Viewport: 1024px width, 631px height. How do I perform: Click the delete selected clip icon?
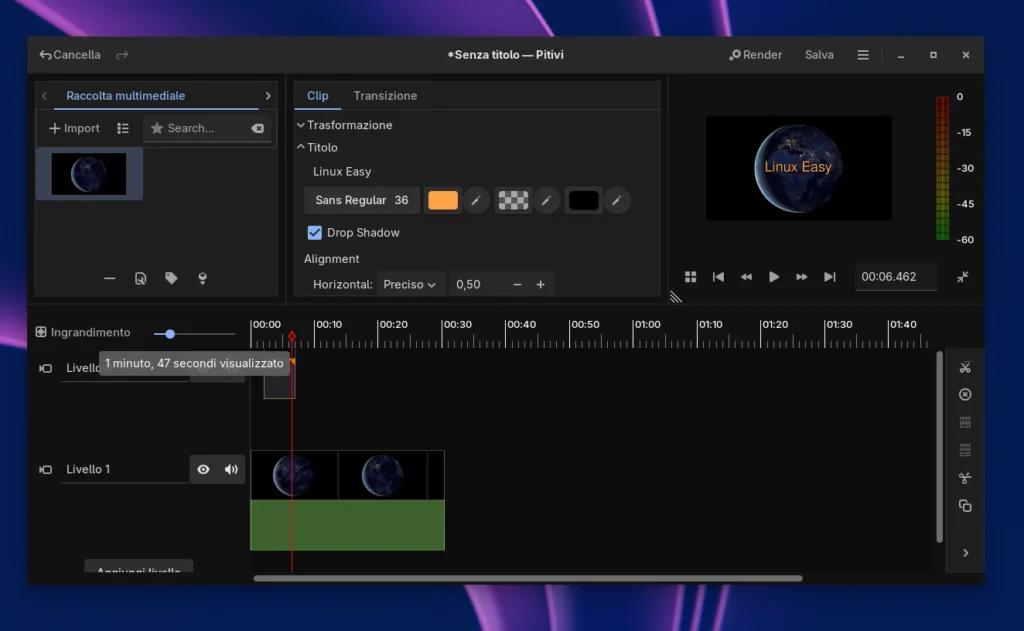point(964,395)
